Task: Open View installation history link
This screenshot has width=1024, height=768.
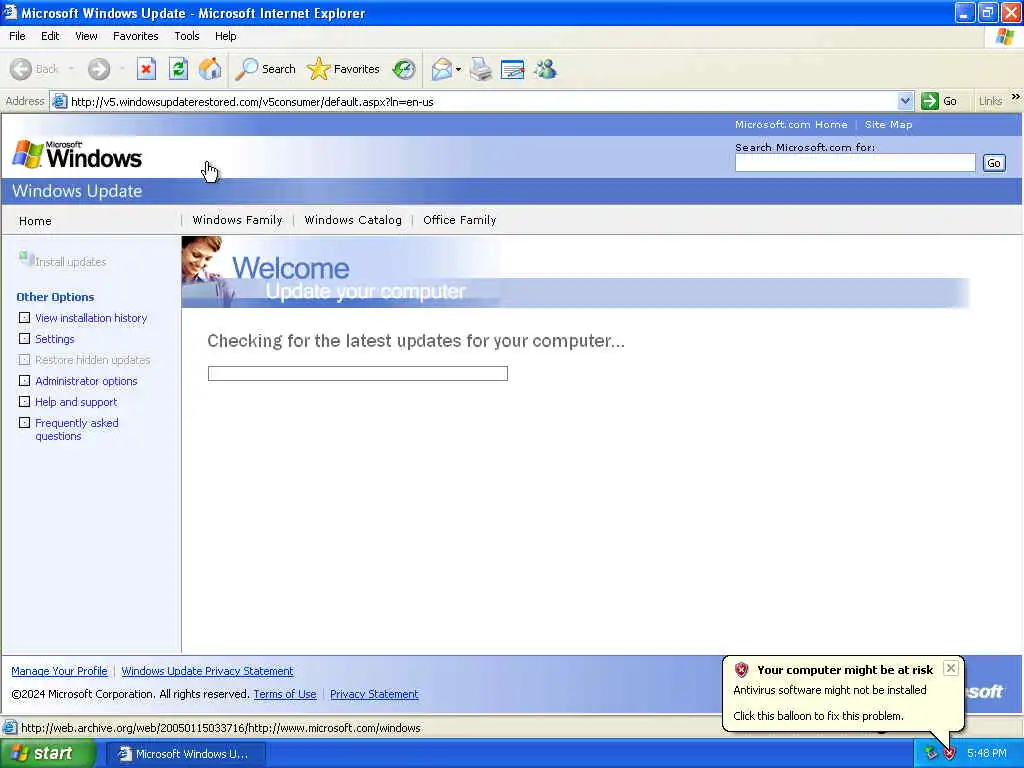Action: (x=91, y=318)
